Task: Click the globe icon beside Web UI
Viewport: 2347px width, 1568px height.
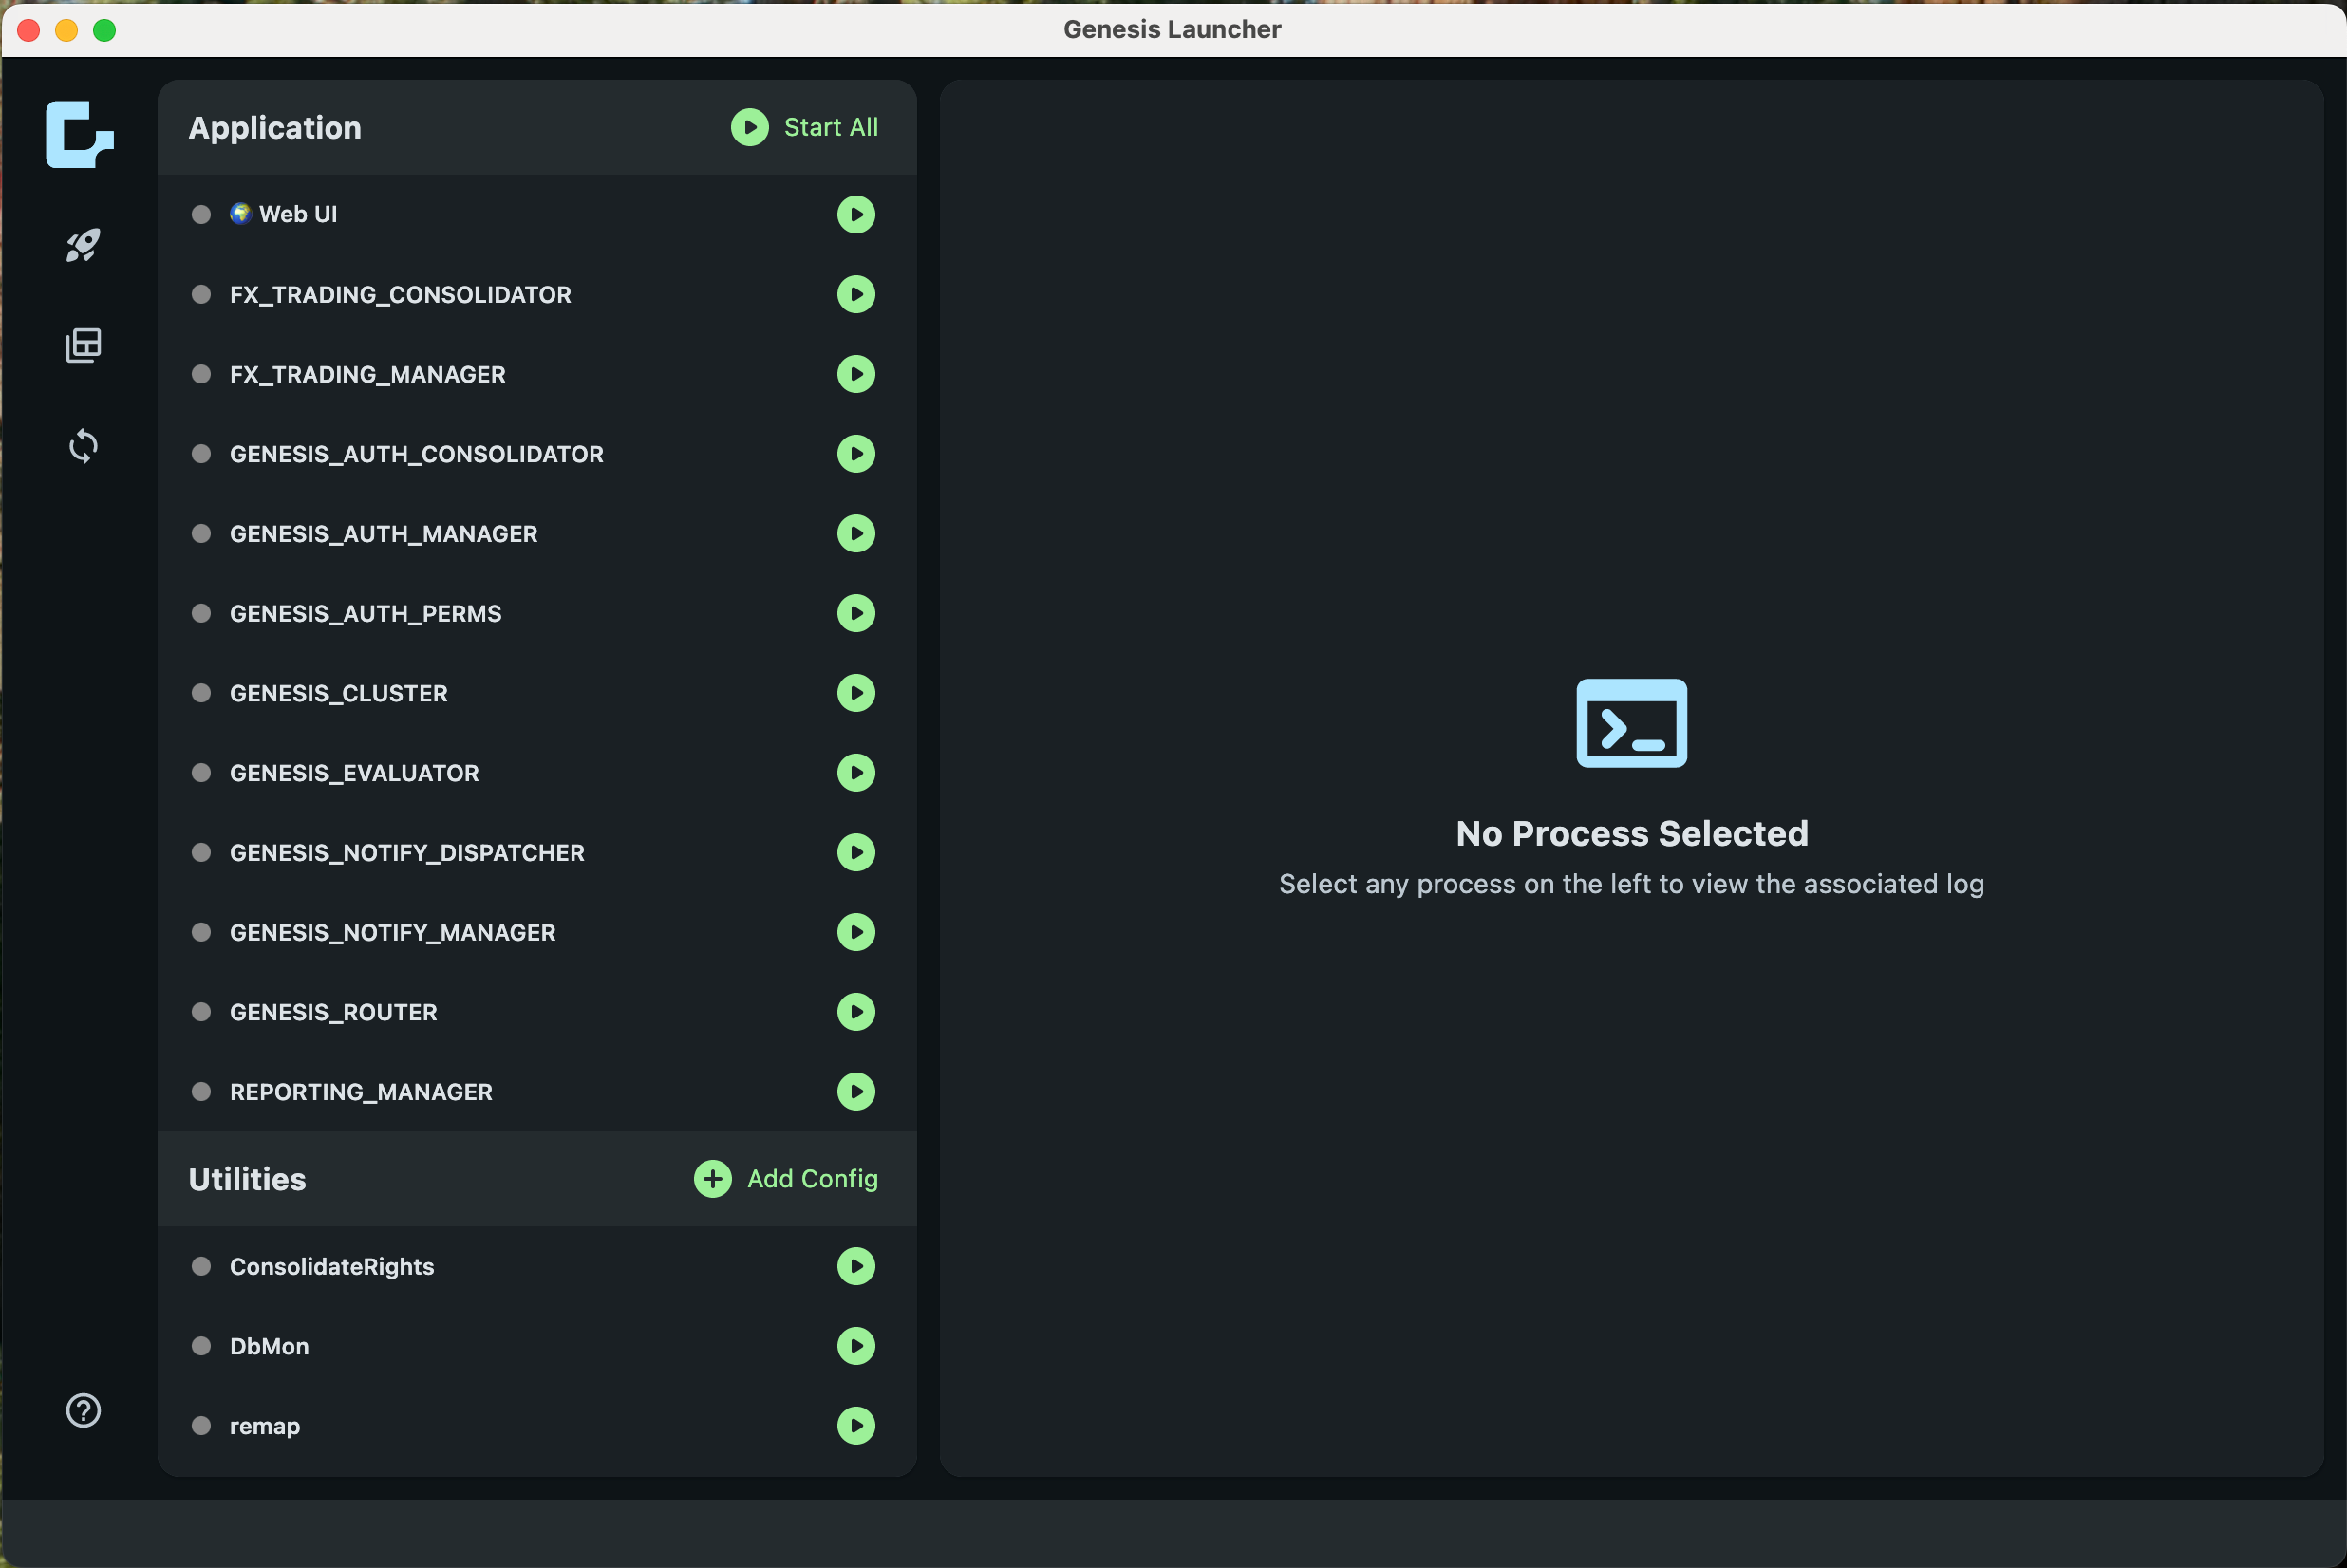Action: (240, 213)
